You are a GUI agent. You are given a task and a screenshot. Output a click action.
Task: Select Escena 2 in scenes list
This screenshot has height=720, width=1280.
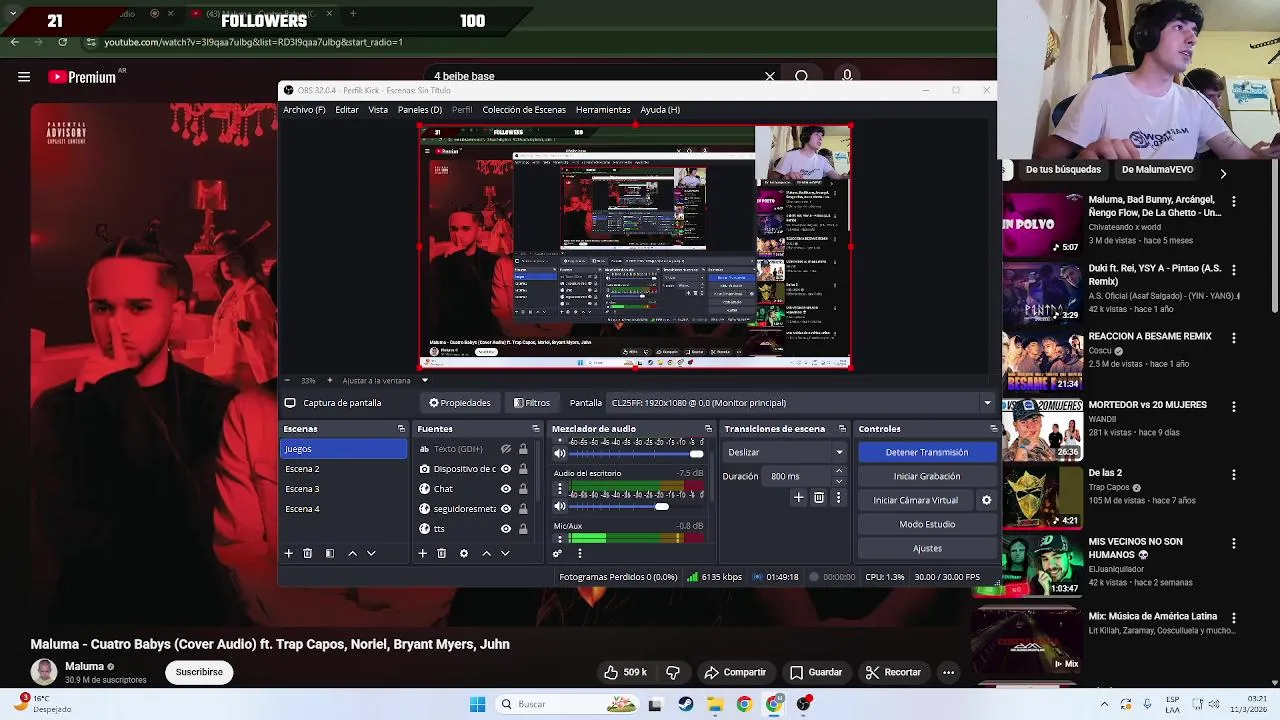coord(343,469)
